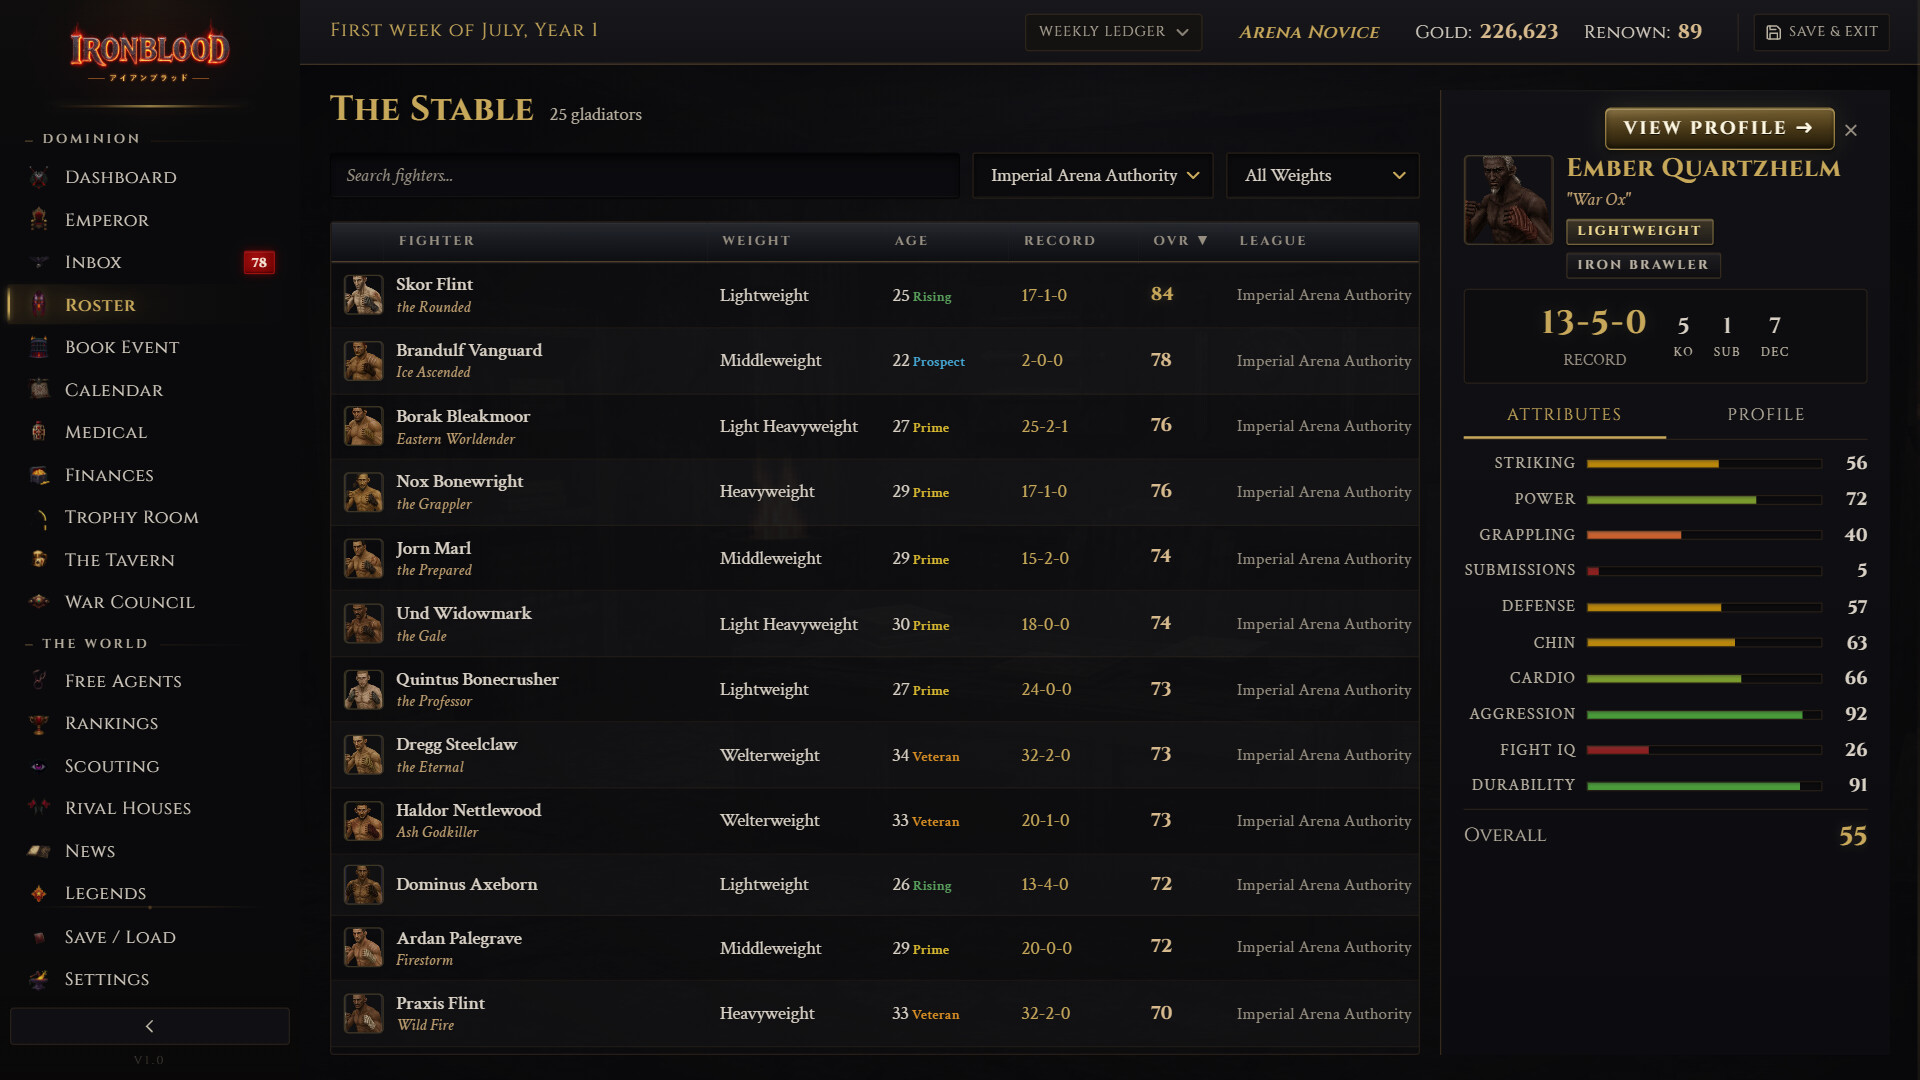The height and width of the screenshot is (1080, 1920).
Task: Open the Finances sidebar icon
Action: (39, 475)
